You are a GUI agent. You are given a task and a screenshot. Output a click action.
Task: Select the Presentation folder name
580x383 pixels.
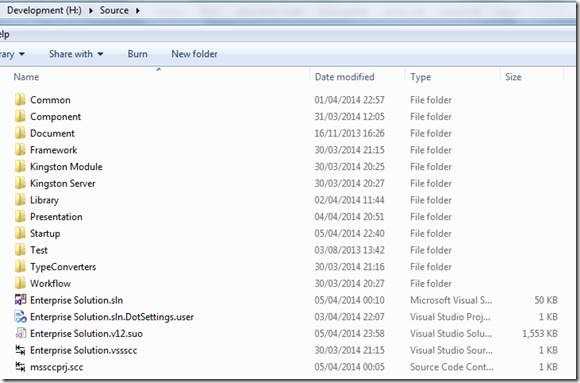56,216
